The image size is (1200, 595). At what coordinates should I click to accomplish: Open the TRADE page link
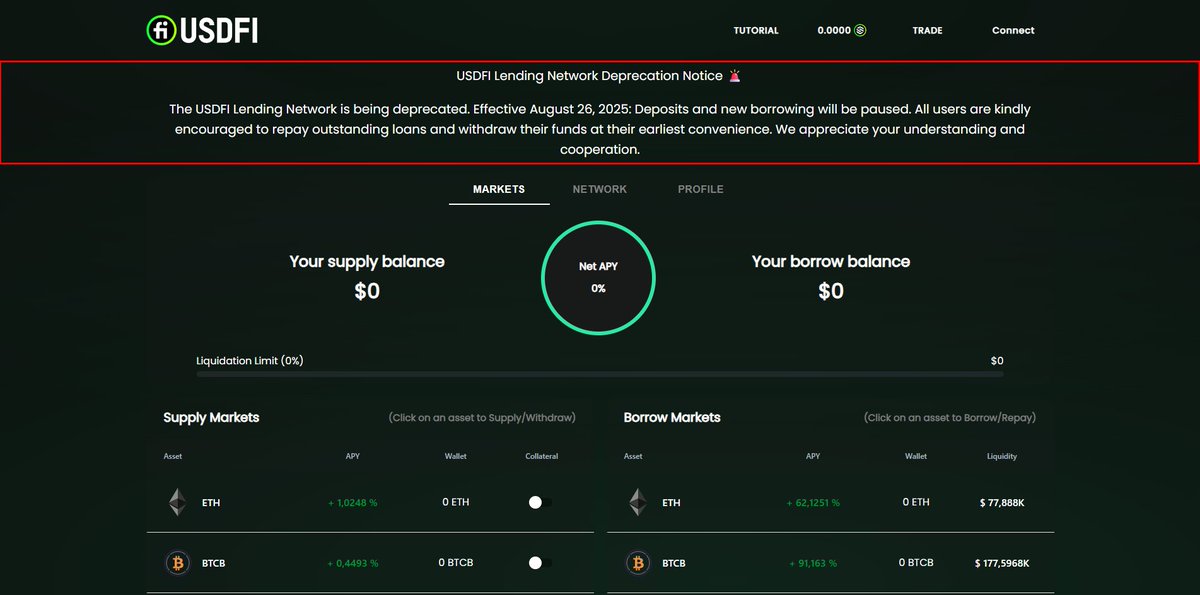pyautogui.click(x=927, y=31)
